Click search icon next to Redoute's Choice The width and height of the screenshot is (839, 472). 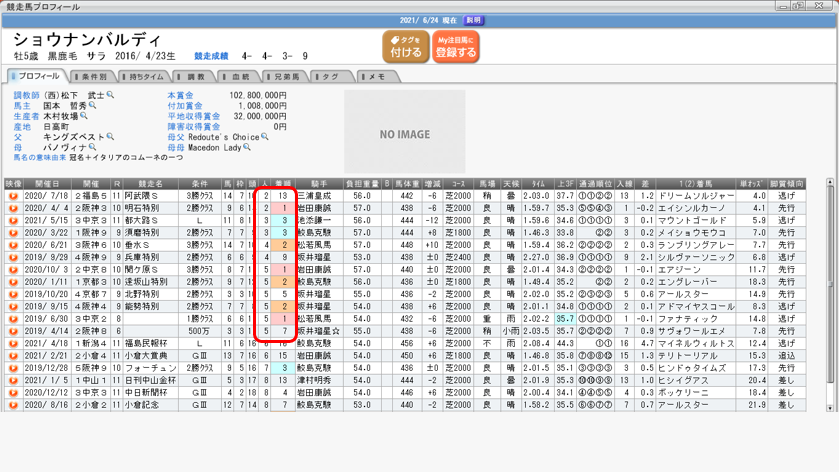pos(265,137)
